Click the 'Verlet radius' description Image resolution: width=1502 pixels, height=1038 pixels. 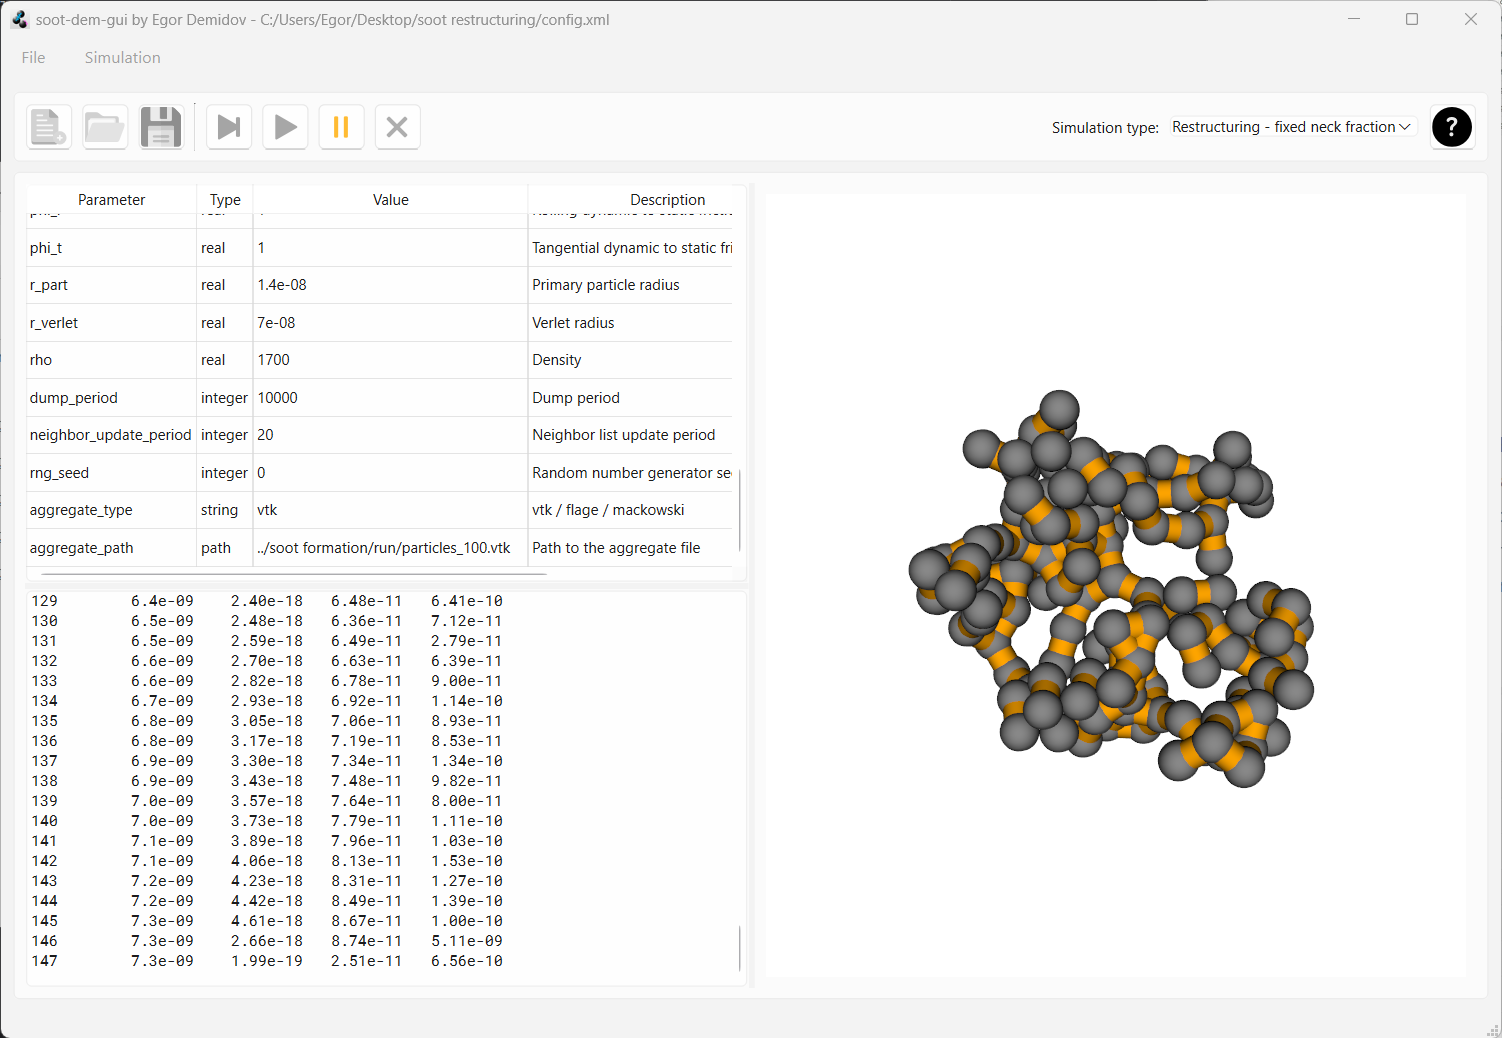tap(573, 323)
